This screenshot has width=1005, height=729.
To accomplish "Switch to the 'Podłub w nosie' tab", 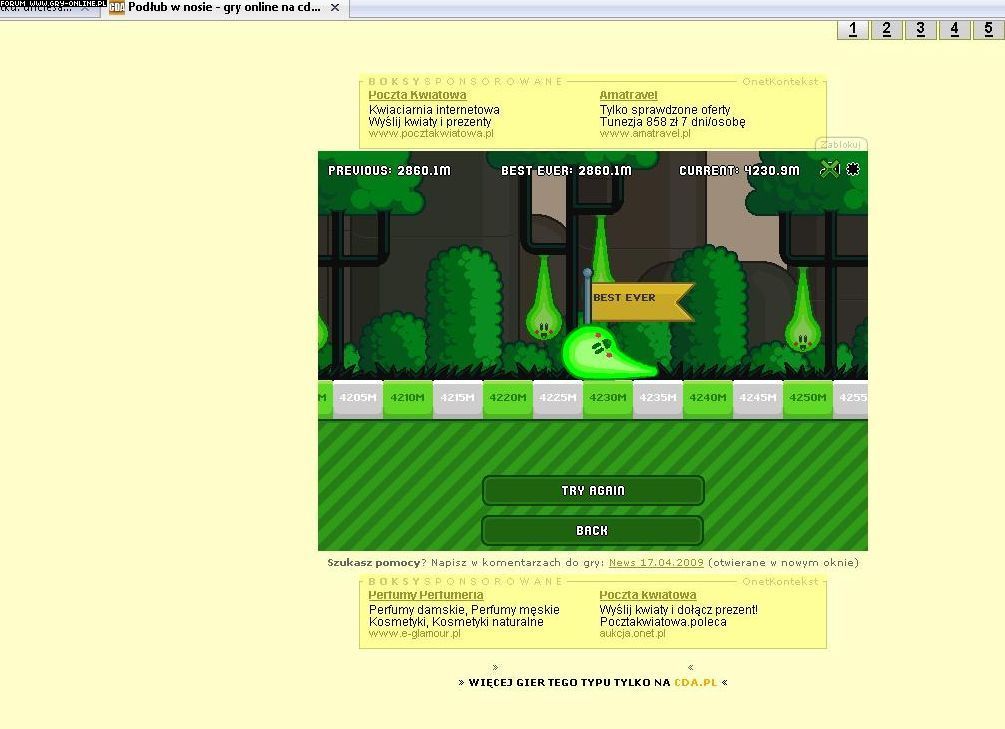I will coord(224,8).
